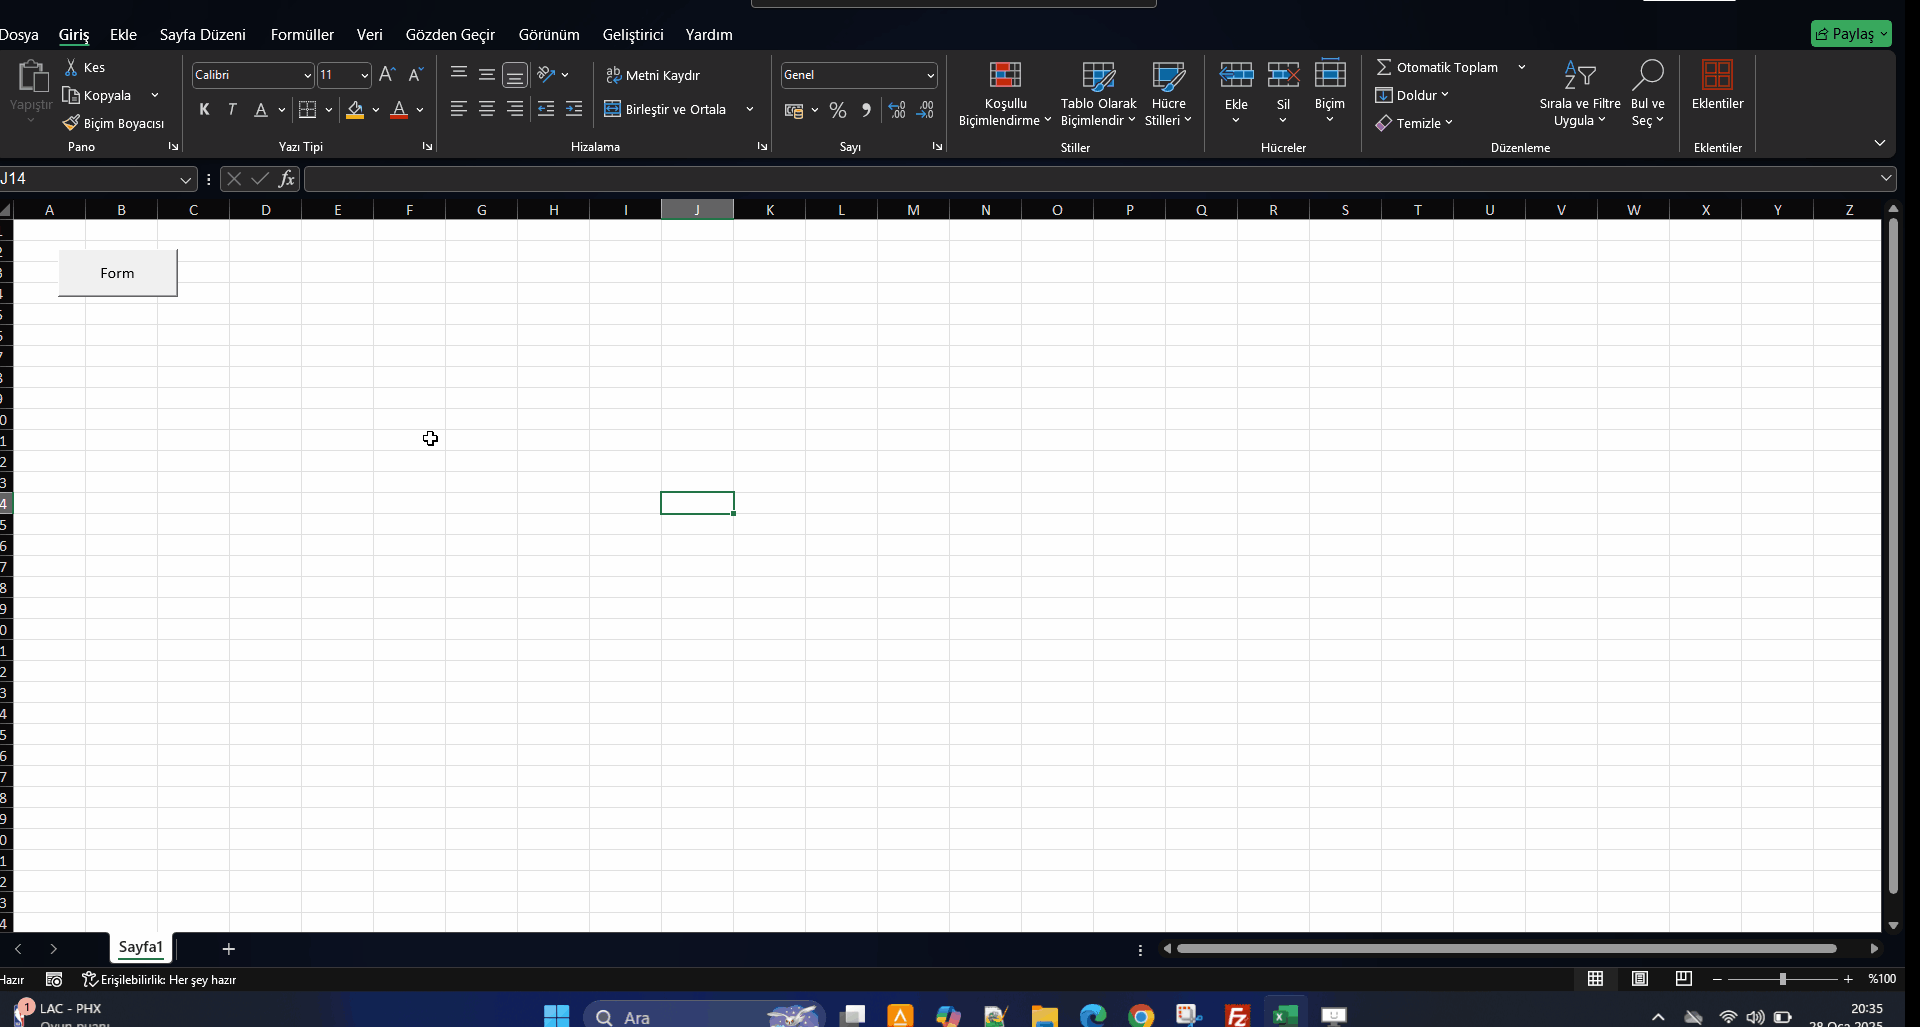Align cell text left

pos(459,109)
